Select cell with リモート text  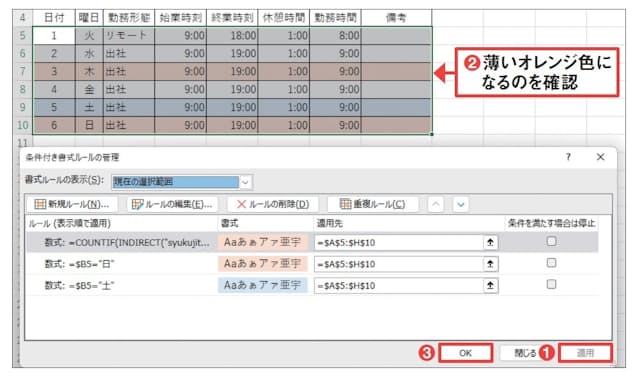tap(129, 36)
